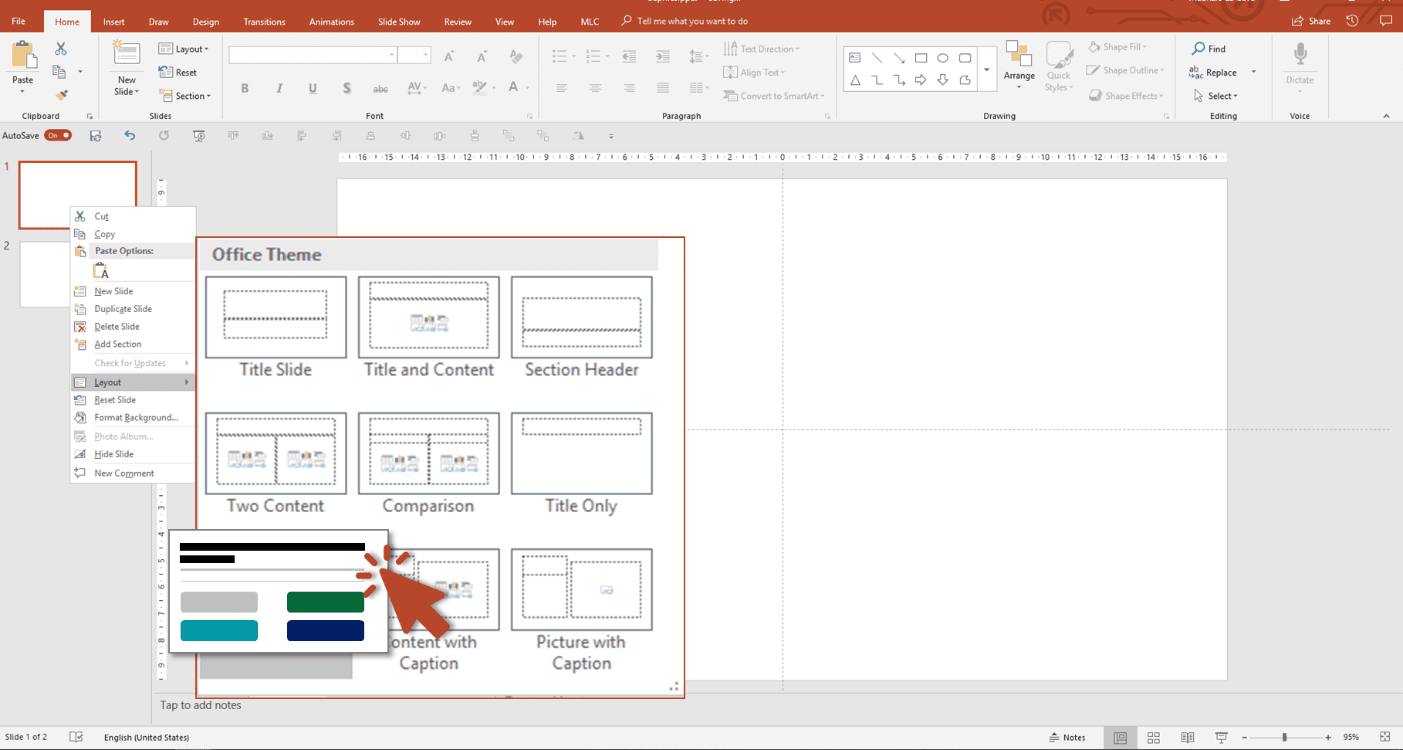Select the Oval shape tool
Image resolution: width=1403 pixels, height=750 pixels.
coord(943,58)
